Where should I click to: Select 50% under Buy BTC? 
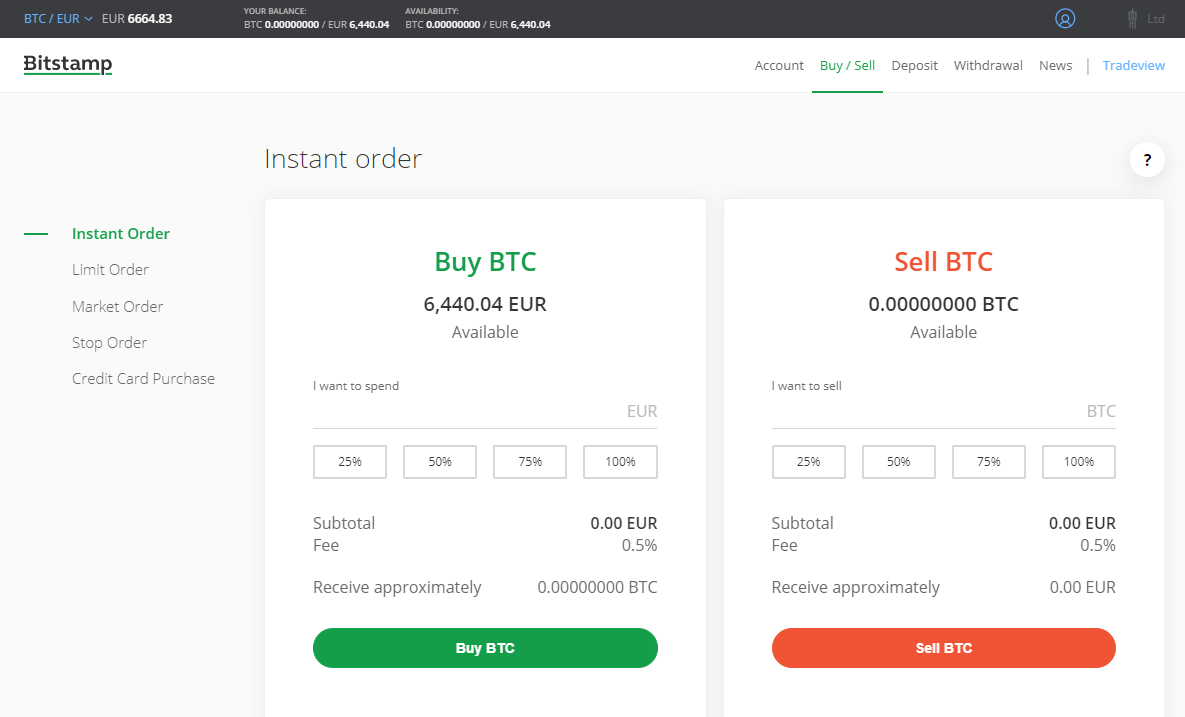[x=440, y=462]
